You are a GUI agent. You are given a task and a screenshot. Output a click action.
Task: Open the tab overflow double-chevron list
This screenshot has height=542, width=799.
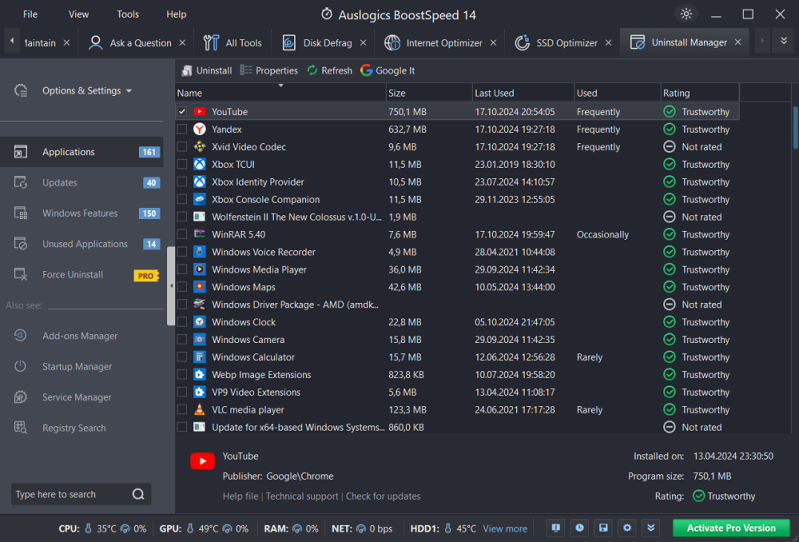pyautogui.click(x=784, y=42)
